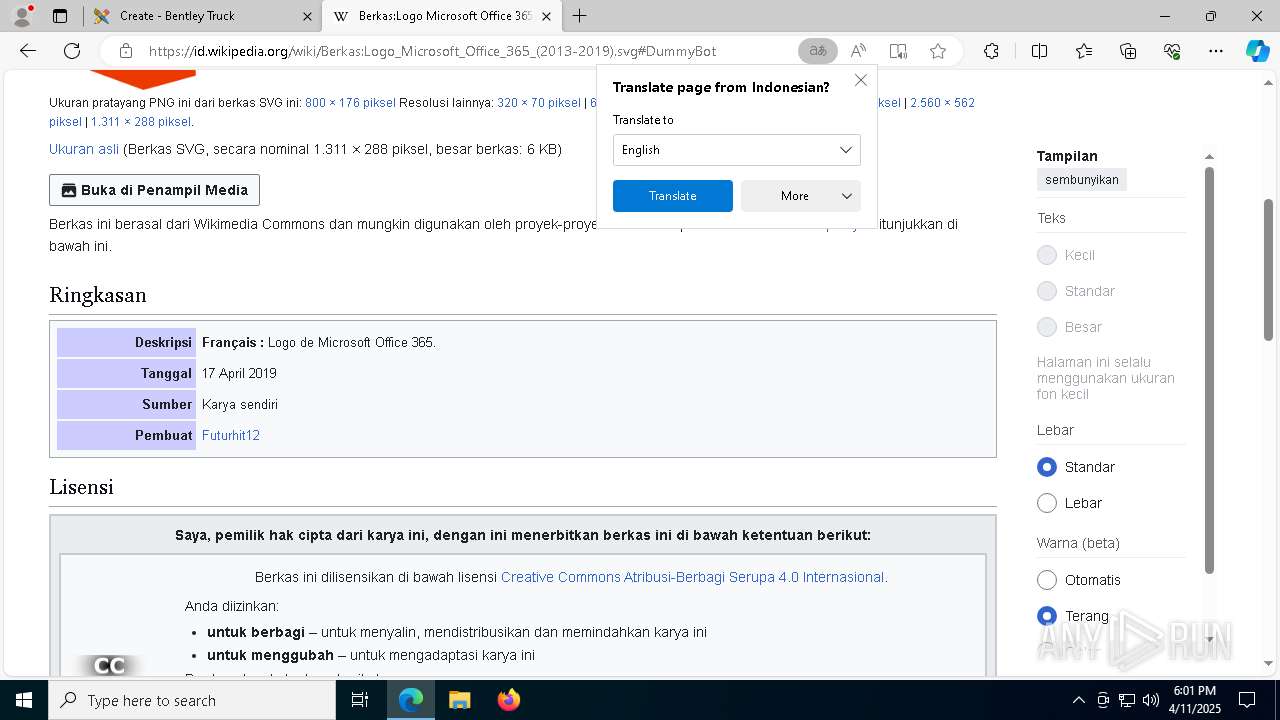Refresh the current page

(x=72, y=51)
